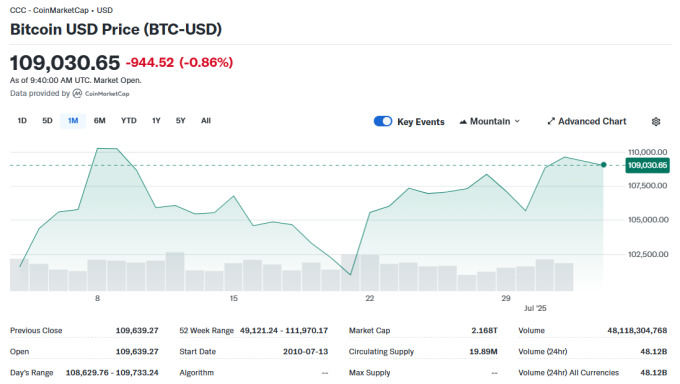Viewport: 680px width, 384px height.
Task: Click the green current price dot
Action: [x=604, y=165]
